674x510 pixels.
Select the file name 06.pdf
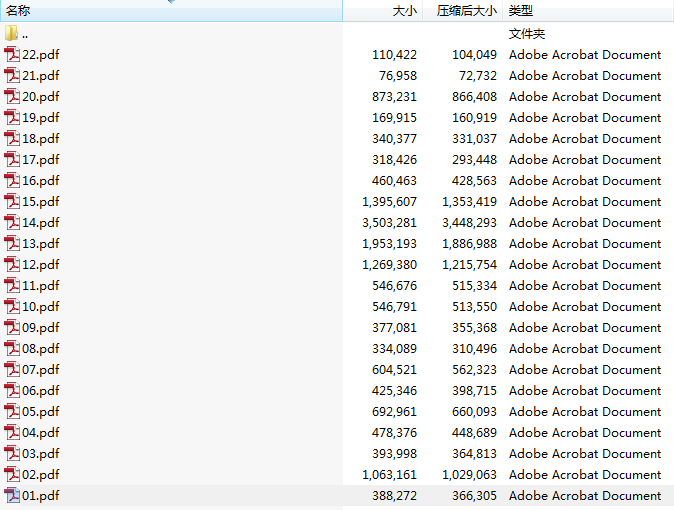(x=41, y=391)
